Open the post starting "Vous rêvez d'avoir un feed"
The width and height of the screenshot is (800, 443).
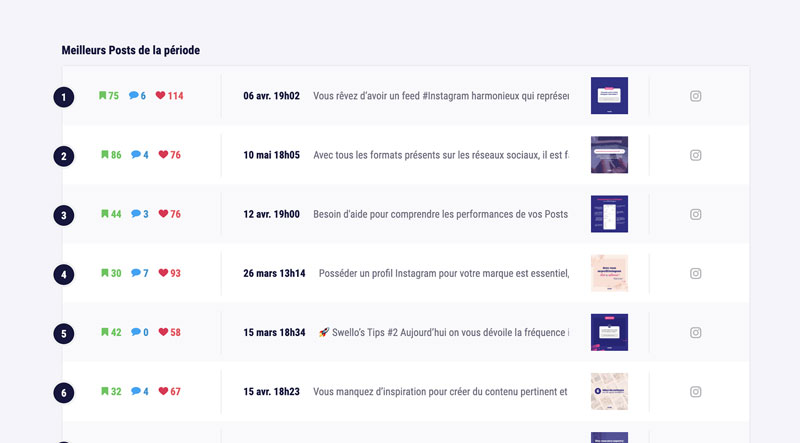coord(440,96)
